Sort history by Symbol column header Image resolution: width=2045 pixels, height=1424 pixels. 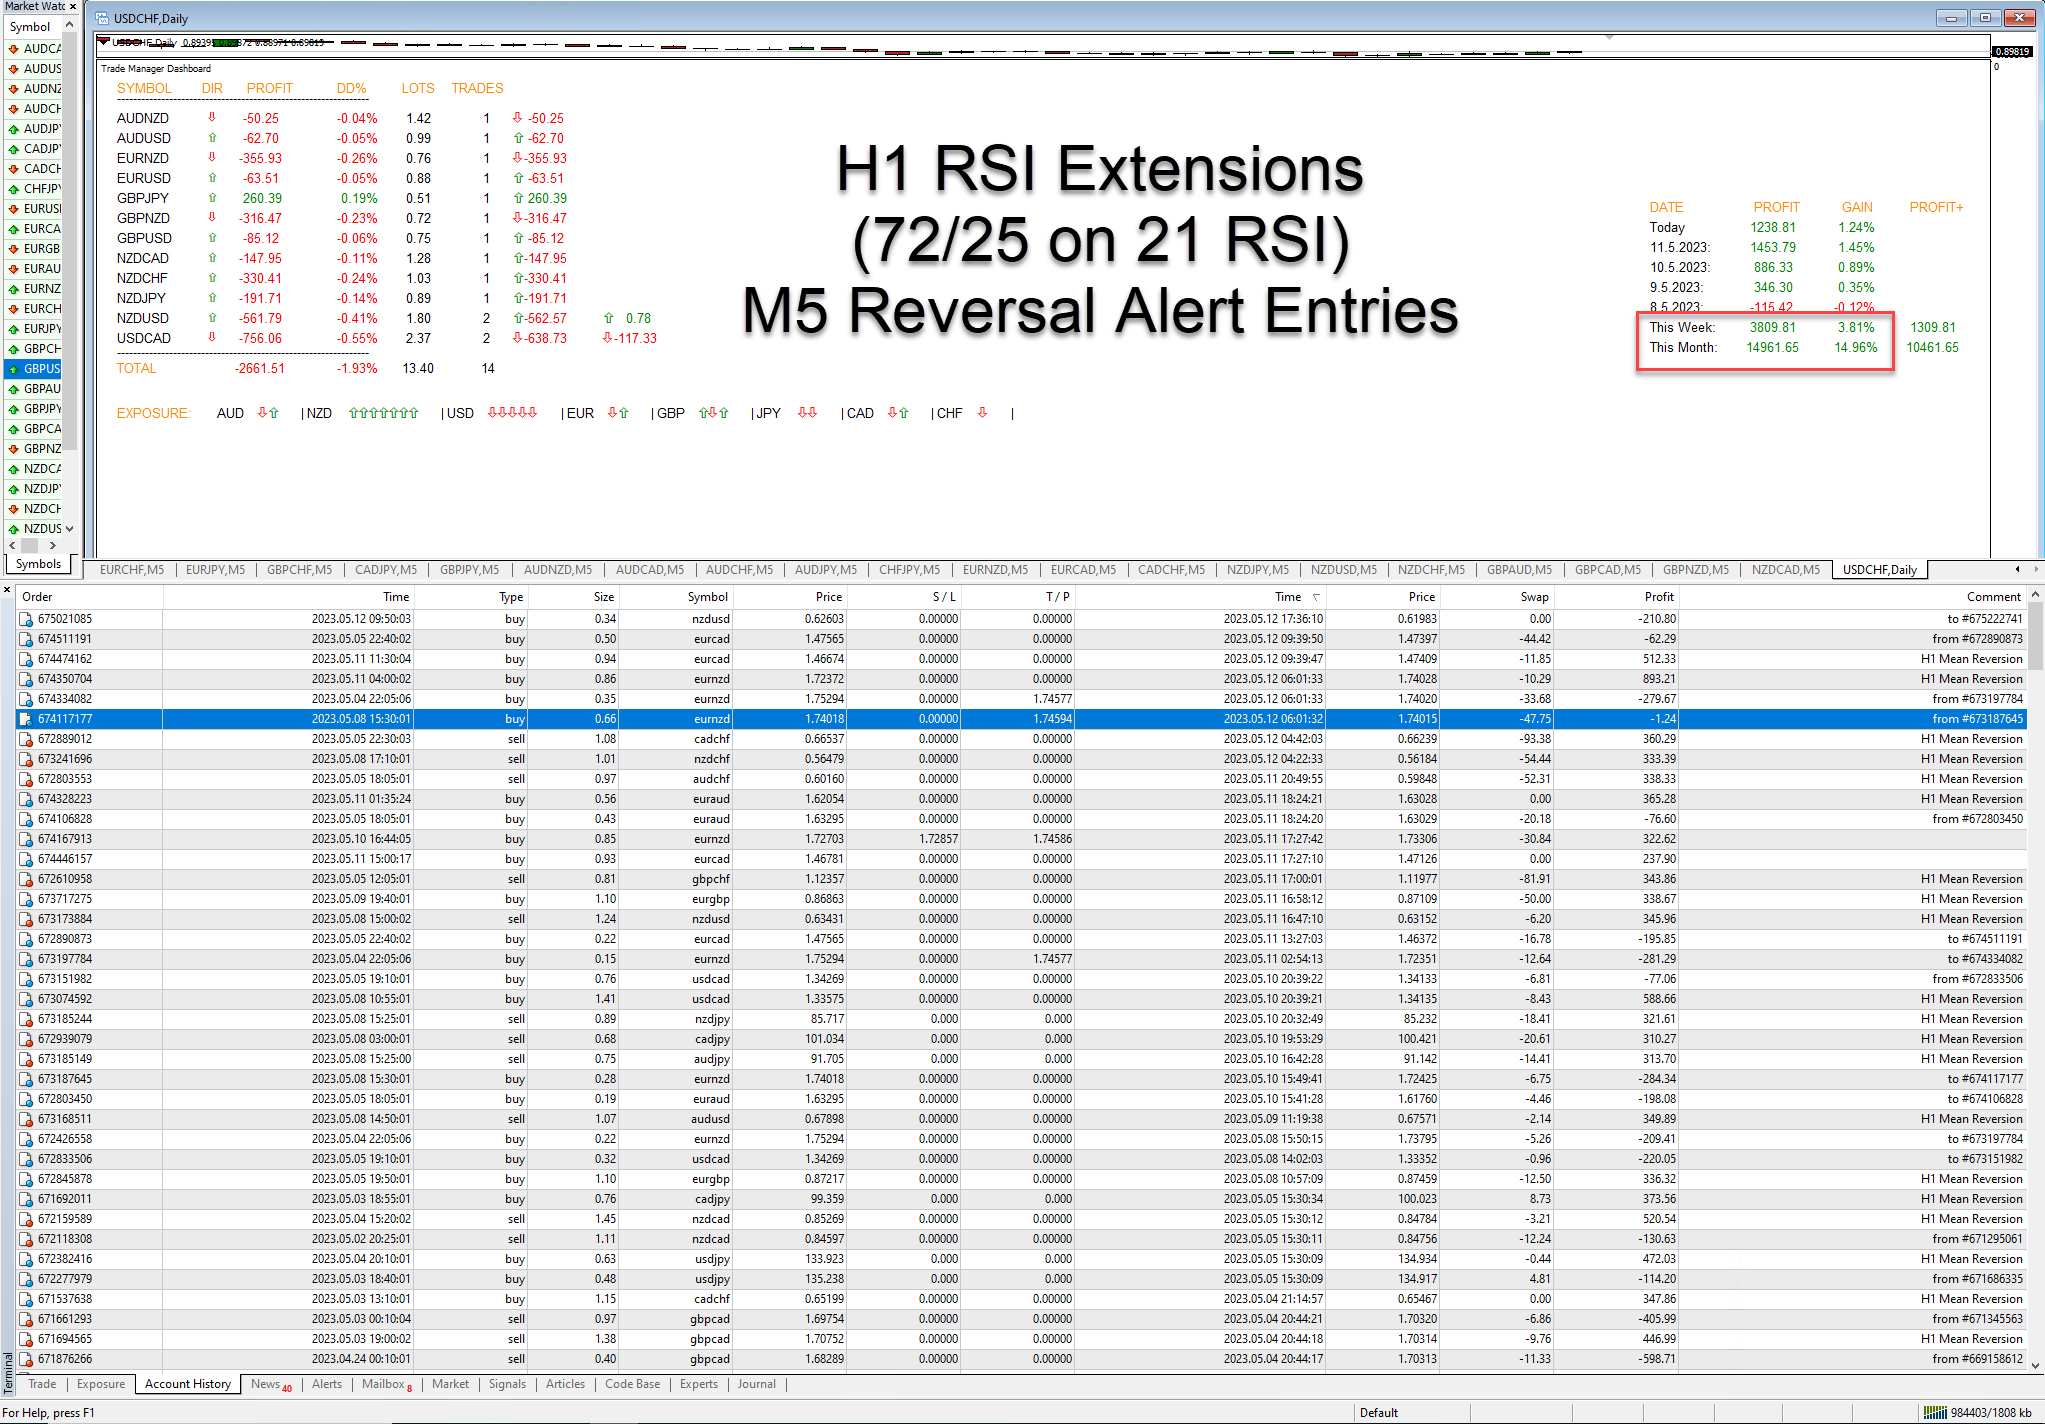[678, 597]
